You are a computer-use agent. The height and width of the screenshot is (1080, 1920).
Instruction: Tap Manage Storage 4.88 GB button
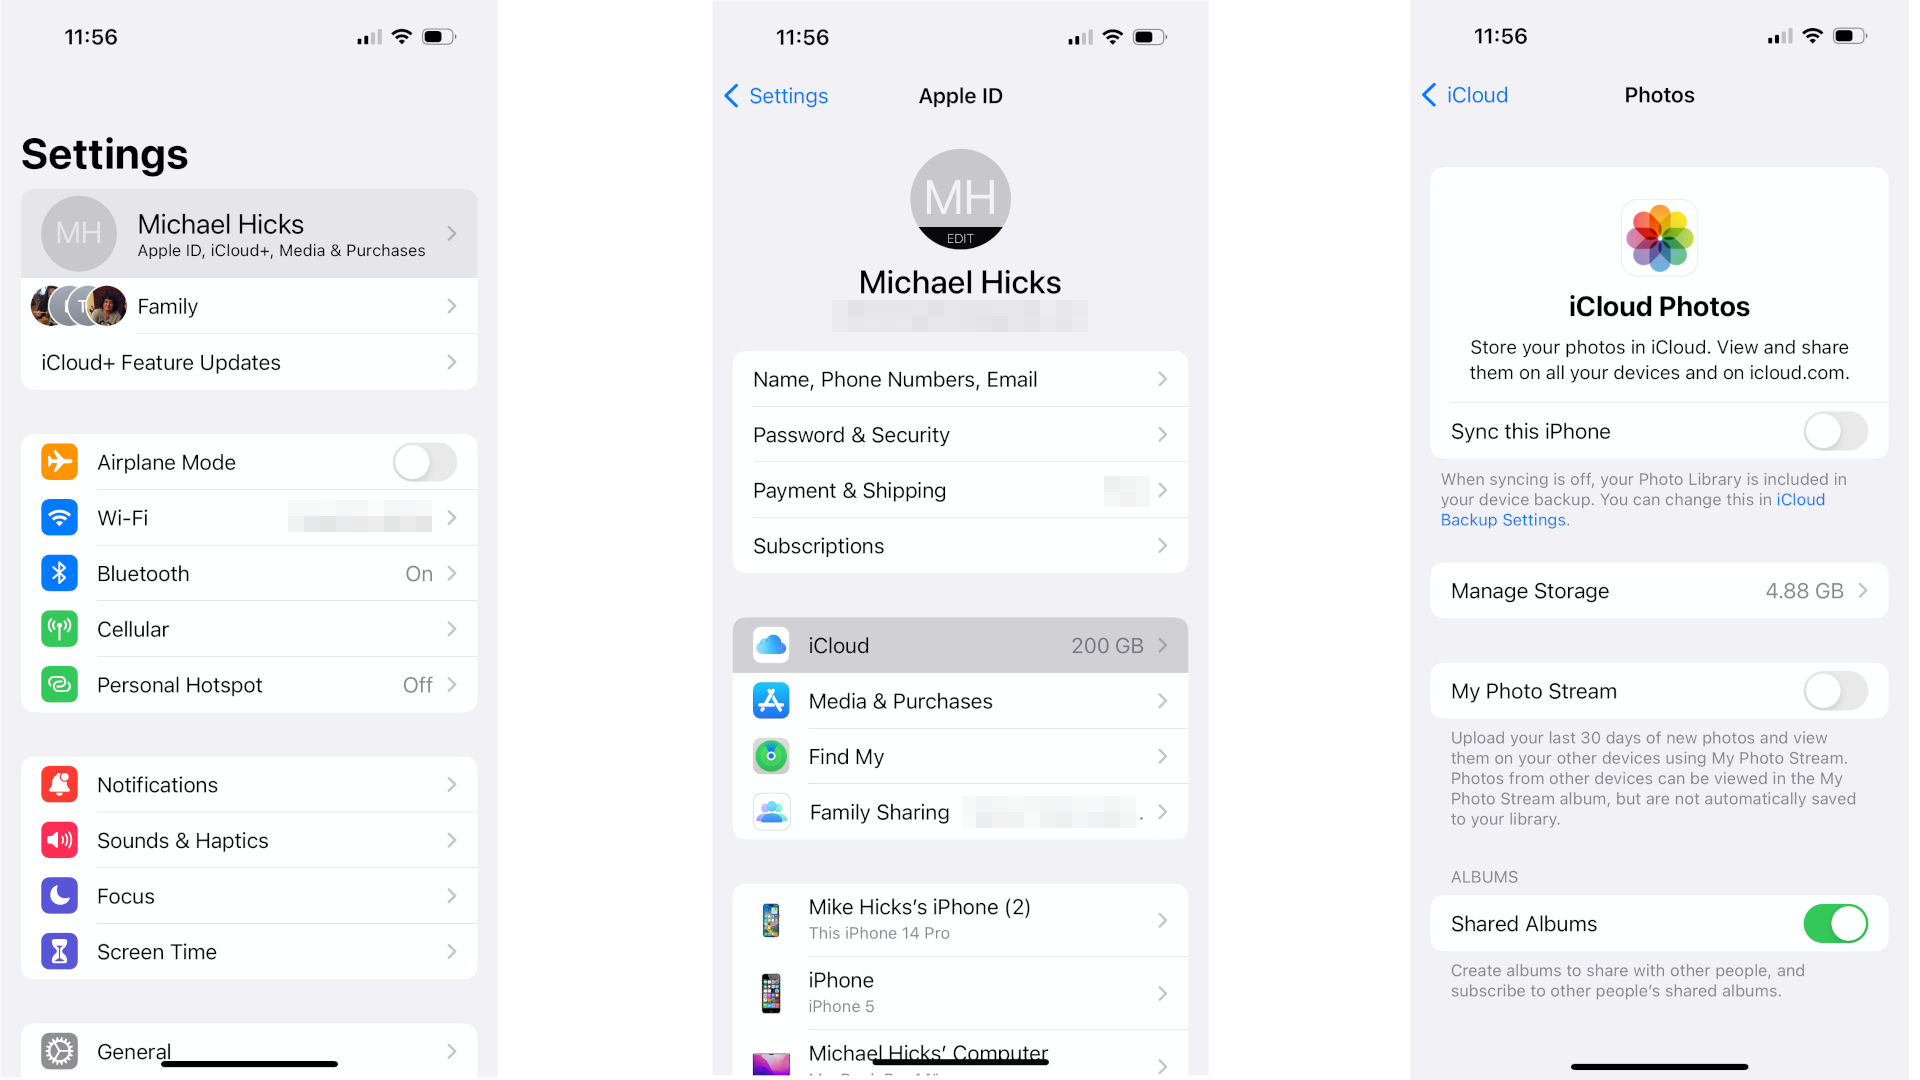pyautogui.click(x=1656, y=589)
